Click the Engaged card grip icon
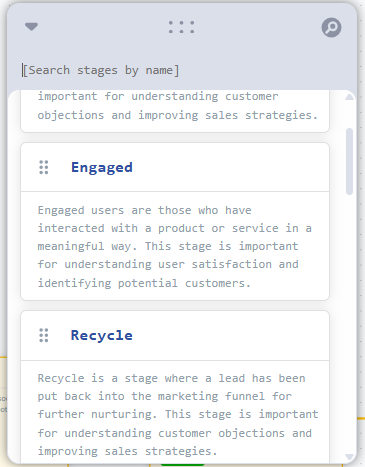 (x=44, y=167)
